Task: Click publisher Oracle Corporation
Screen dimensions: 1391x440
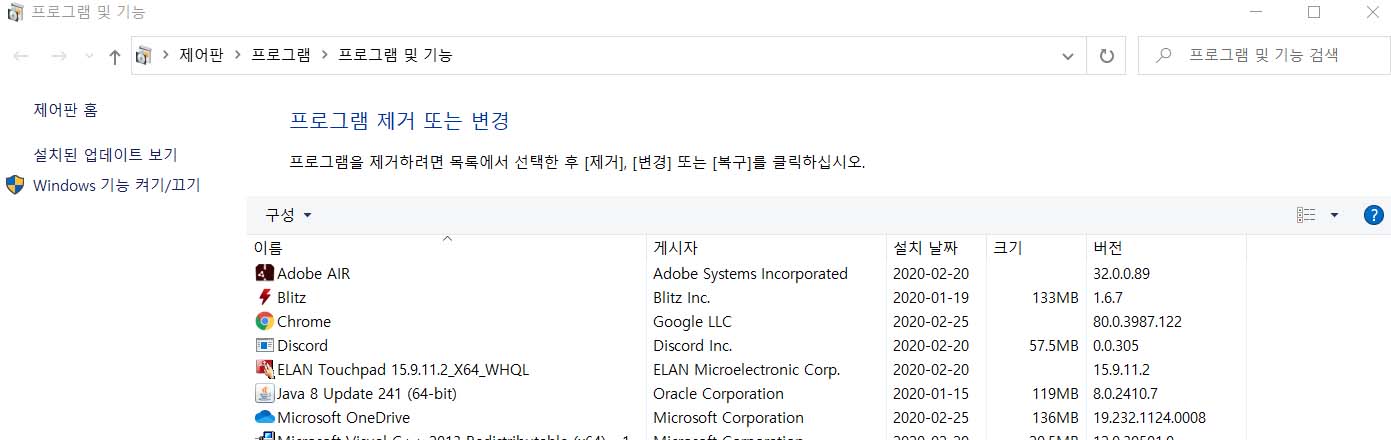Action: pyautogui.click(x=718, y=393)
